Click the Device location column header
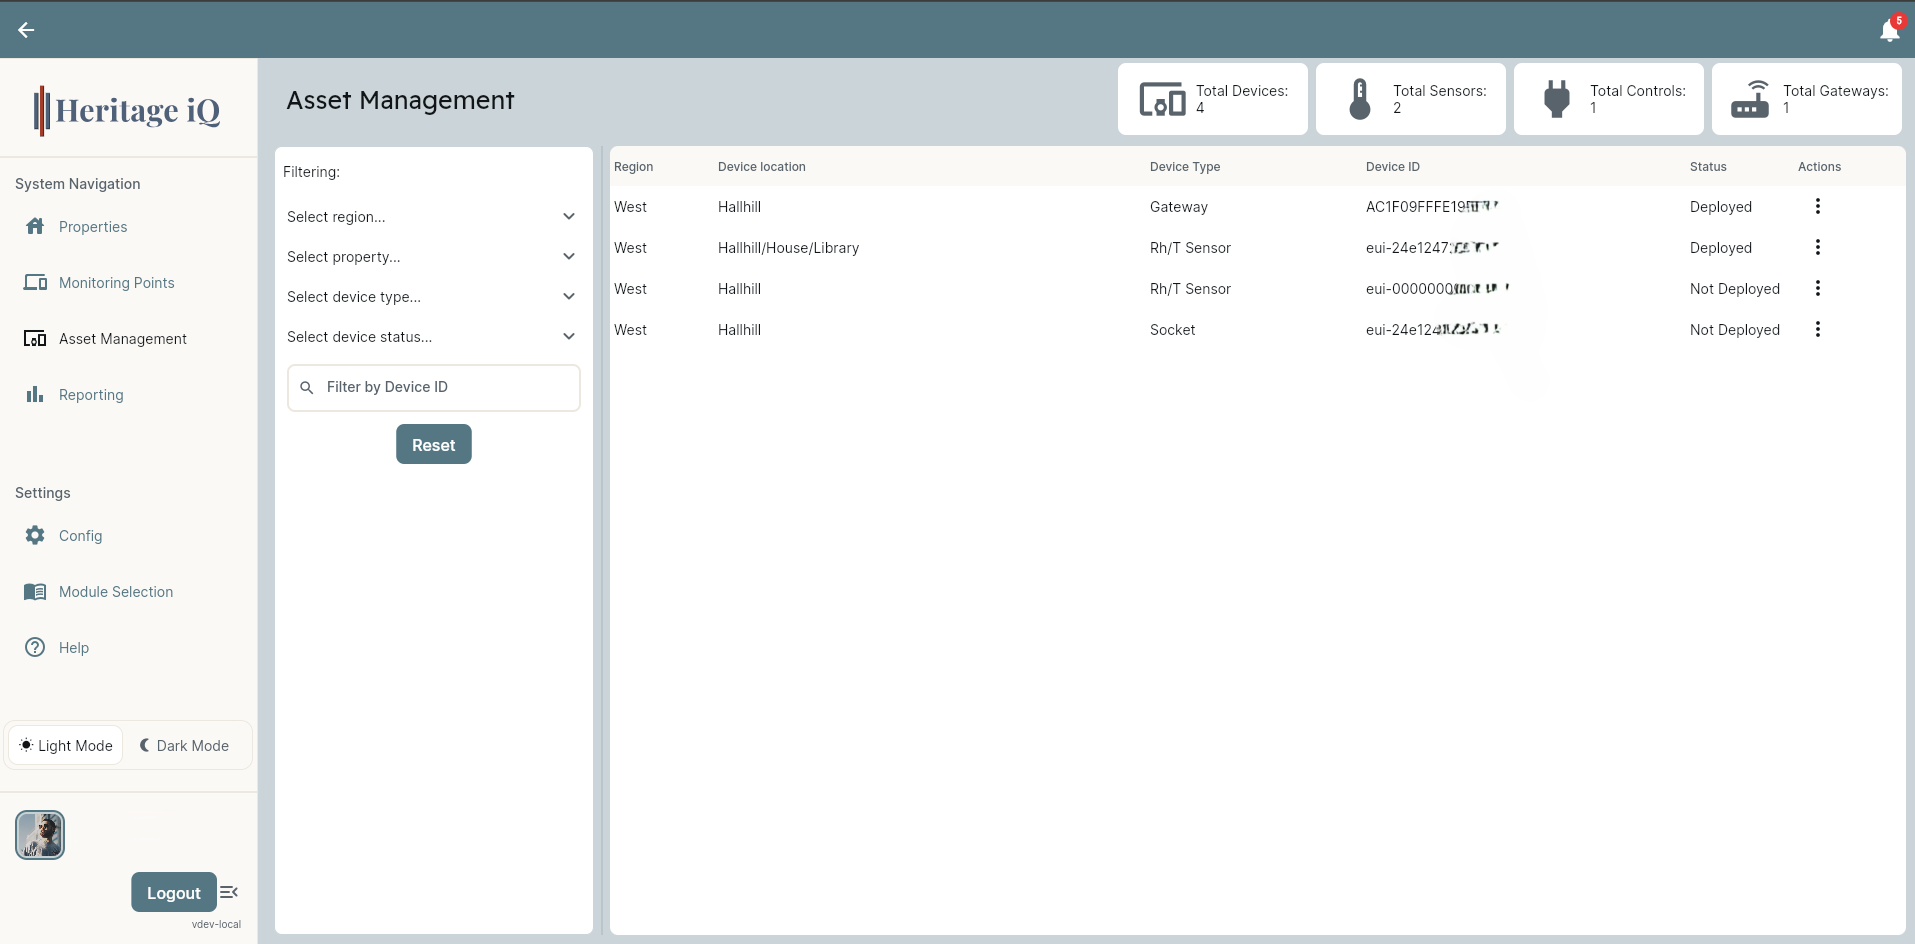Screen dimensions: 1915x944 pyautogui.click(x=761, y=167)
